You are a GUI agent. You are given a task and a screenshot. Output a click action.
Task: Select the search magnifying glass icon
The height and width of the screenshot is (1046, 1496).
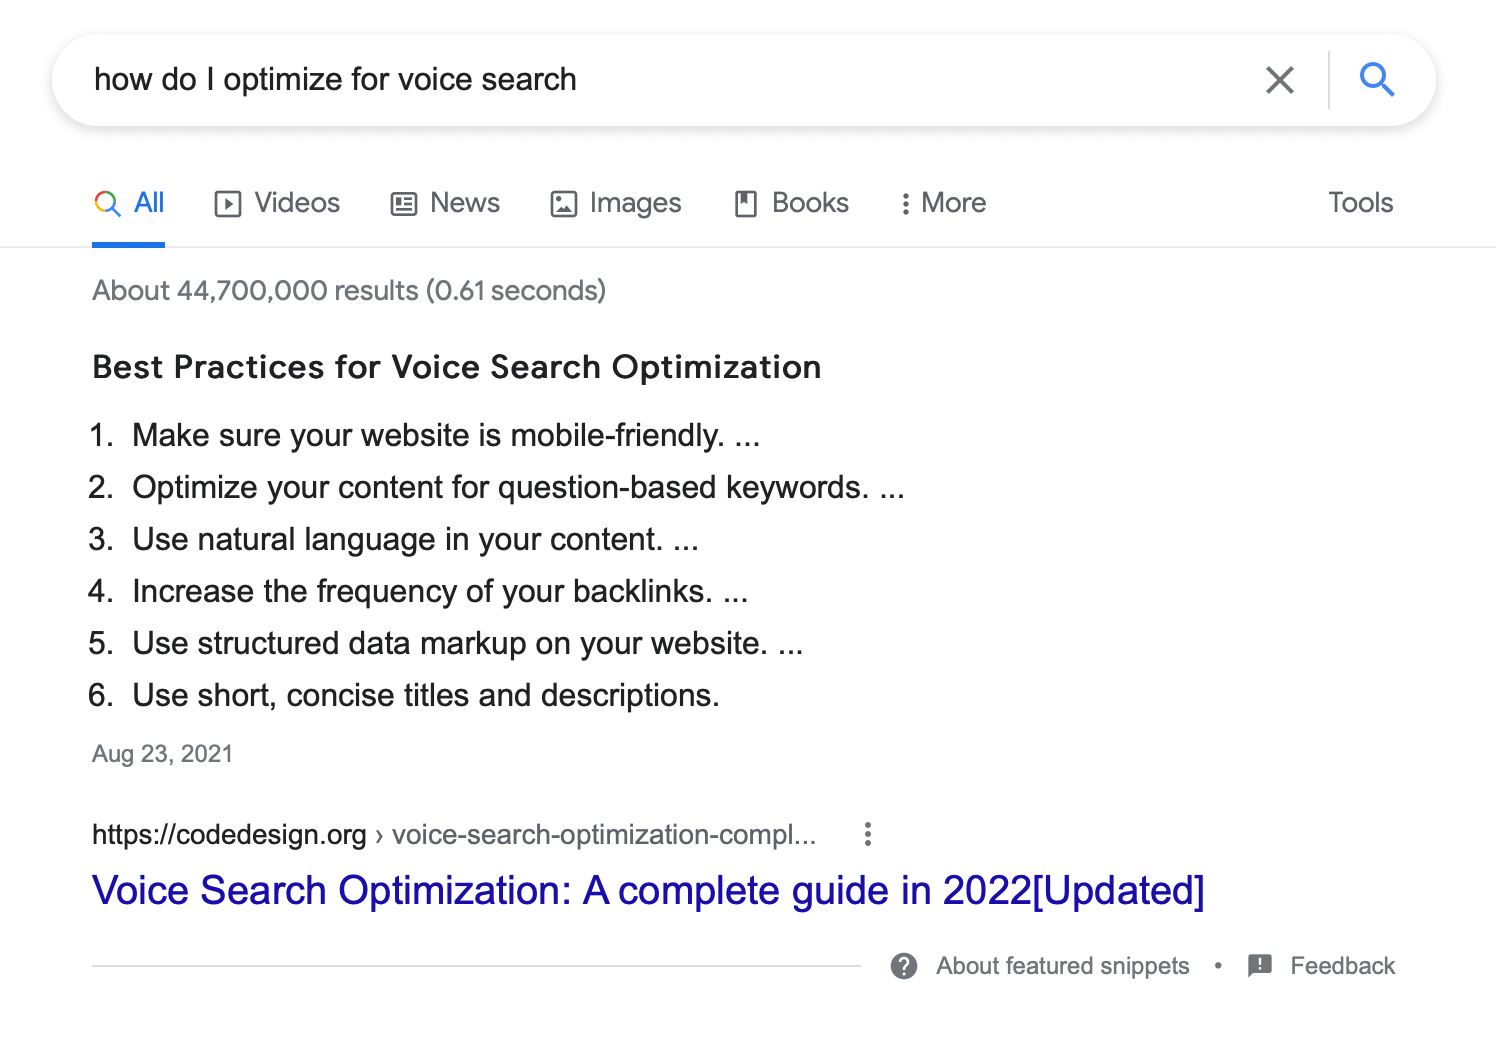[1378, 79]
